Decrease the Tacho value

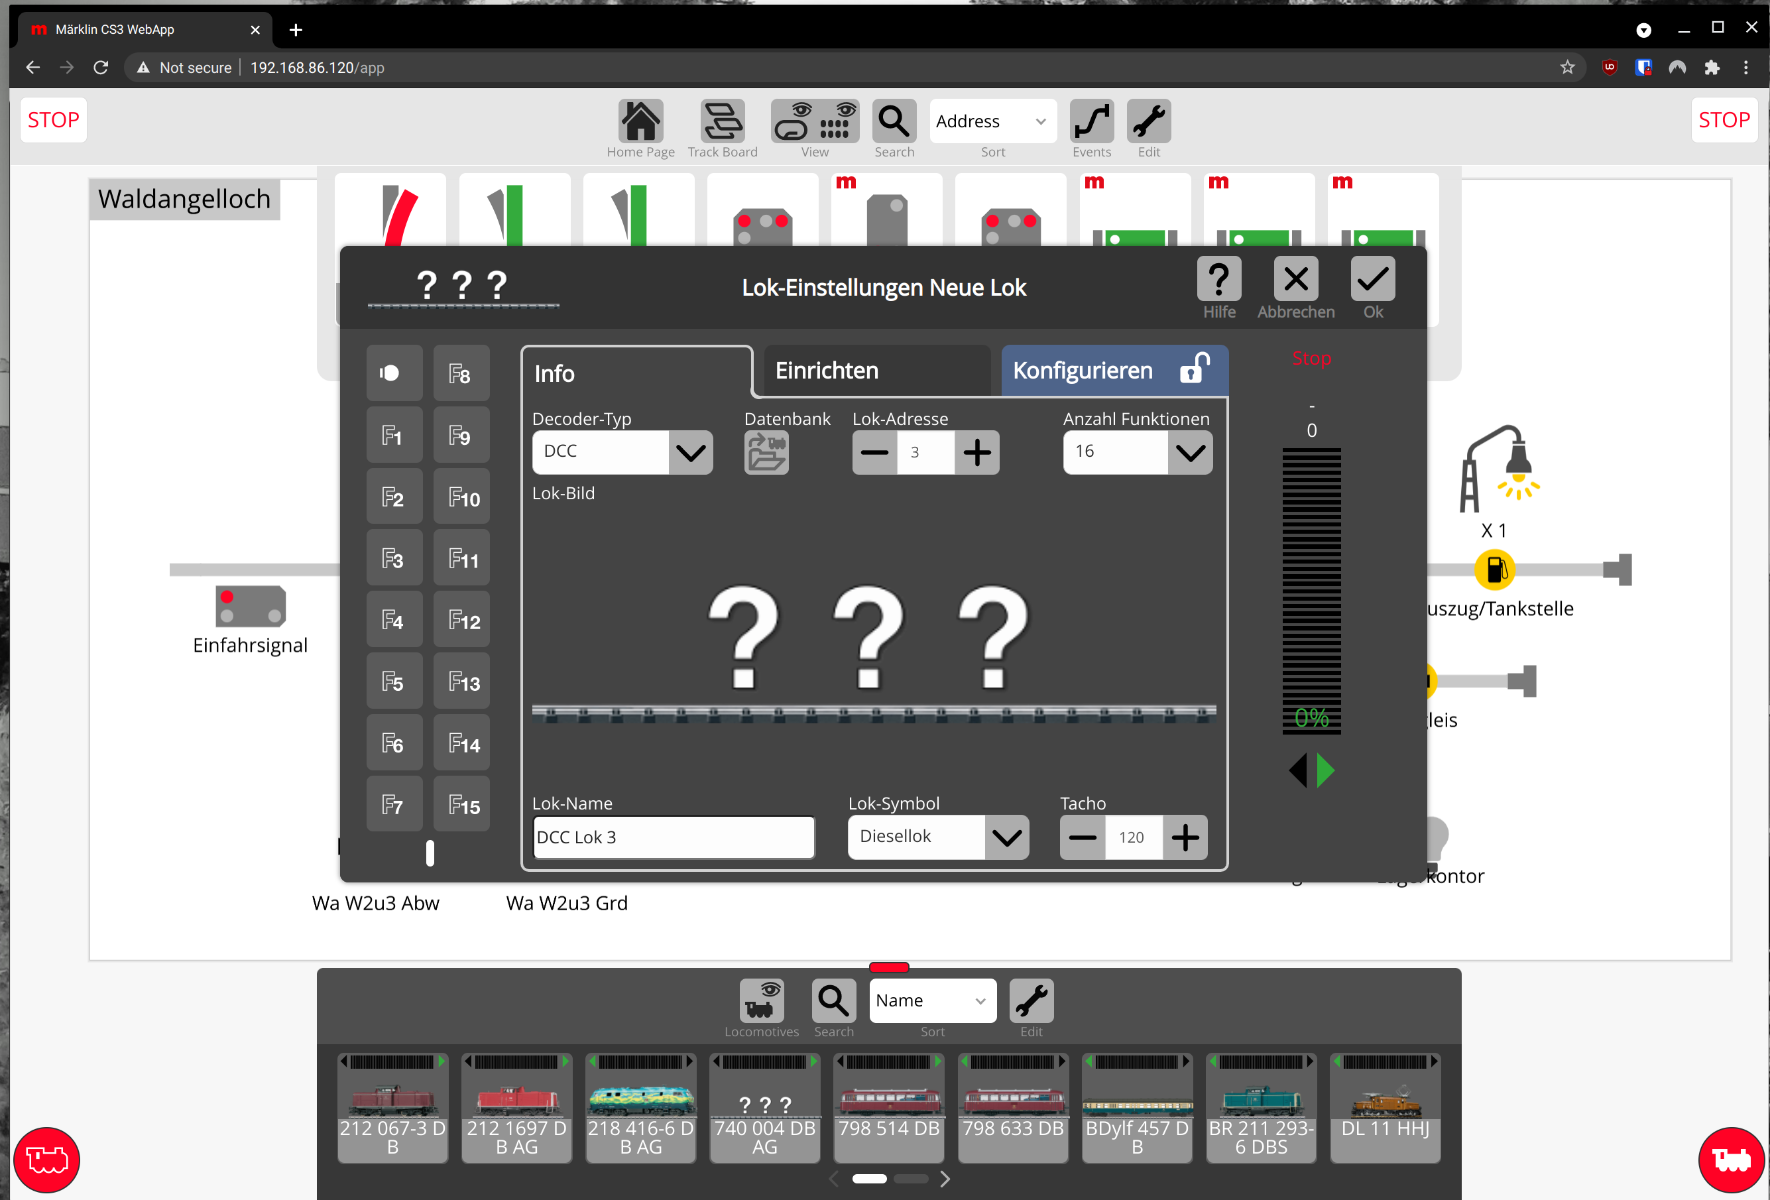(x=1083, y=838)
